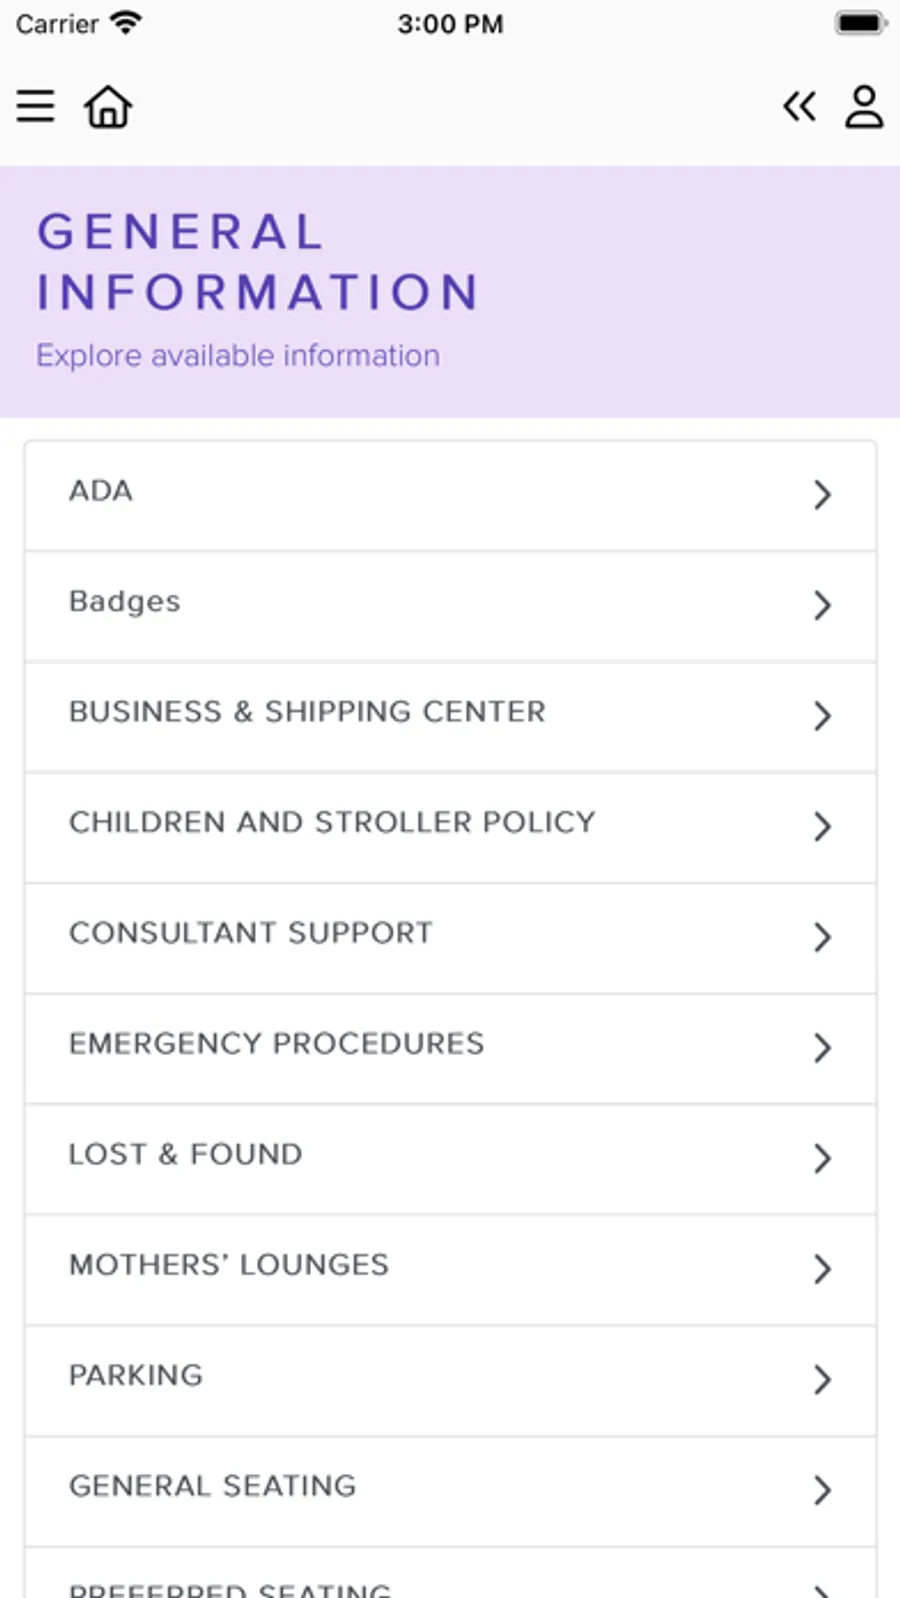Tap the chevron next to Parking
Screen dimensions: 900x1598
(822, 1379)
